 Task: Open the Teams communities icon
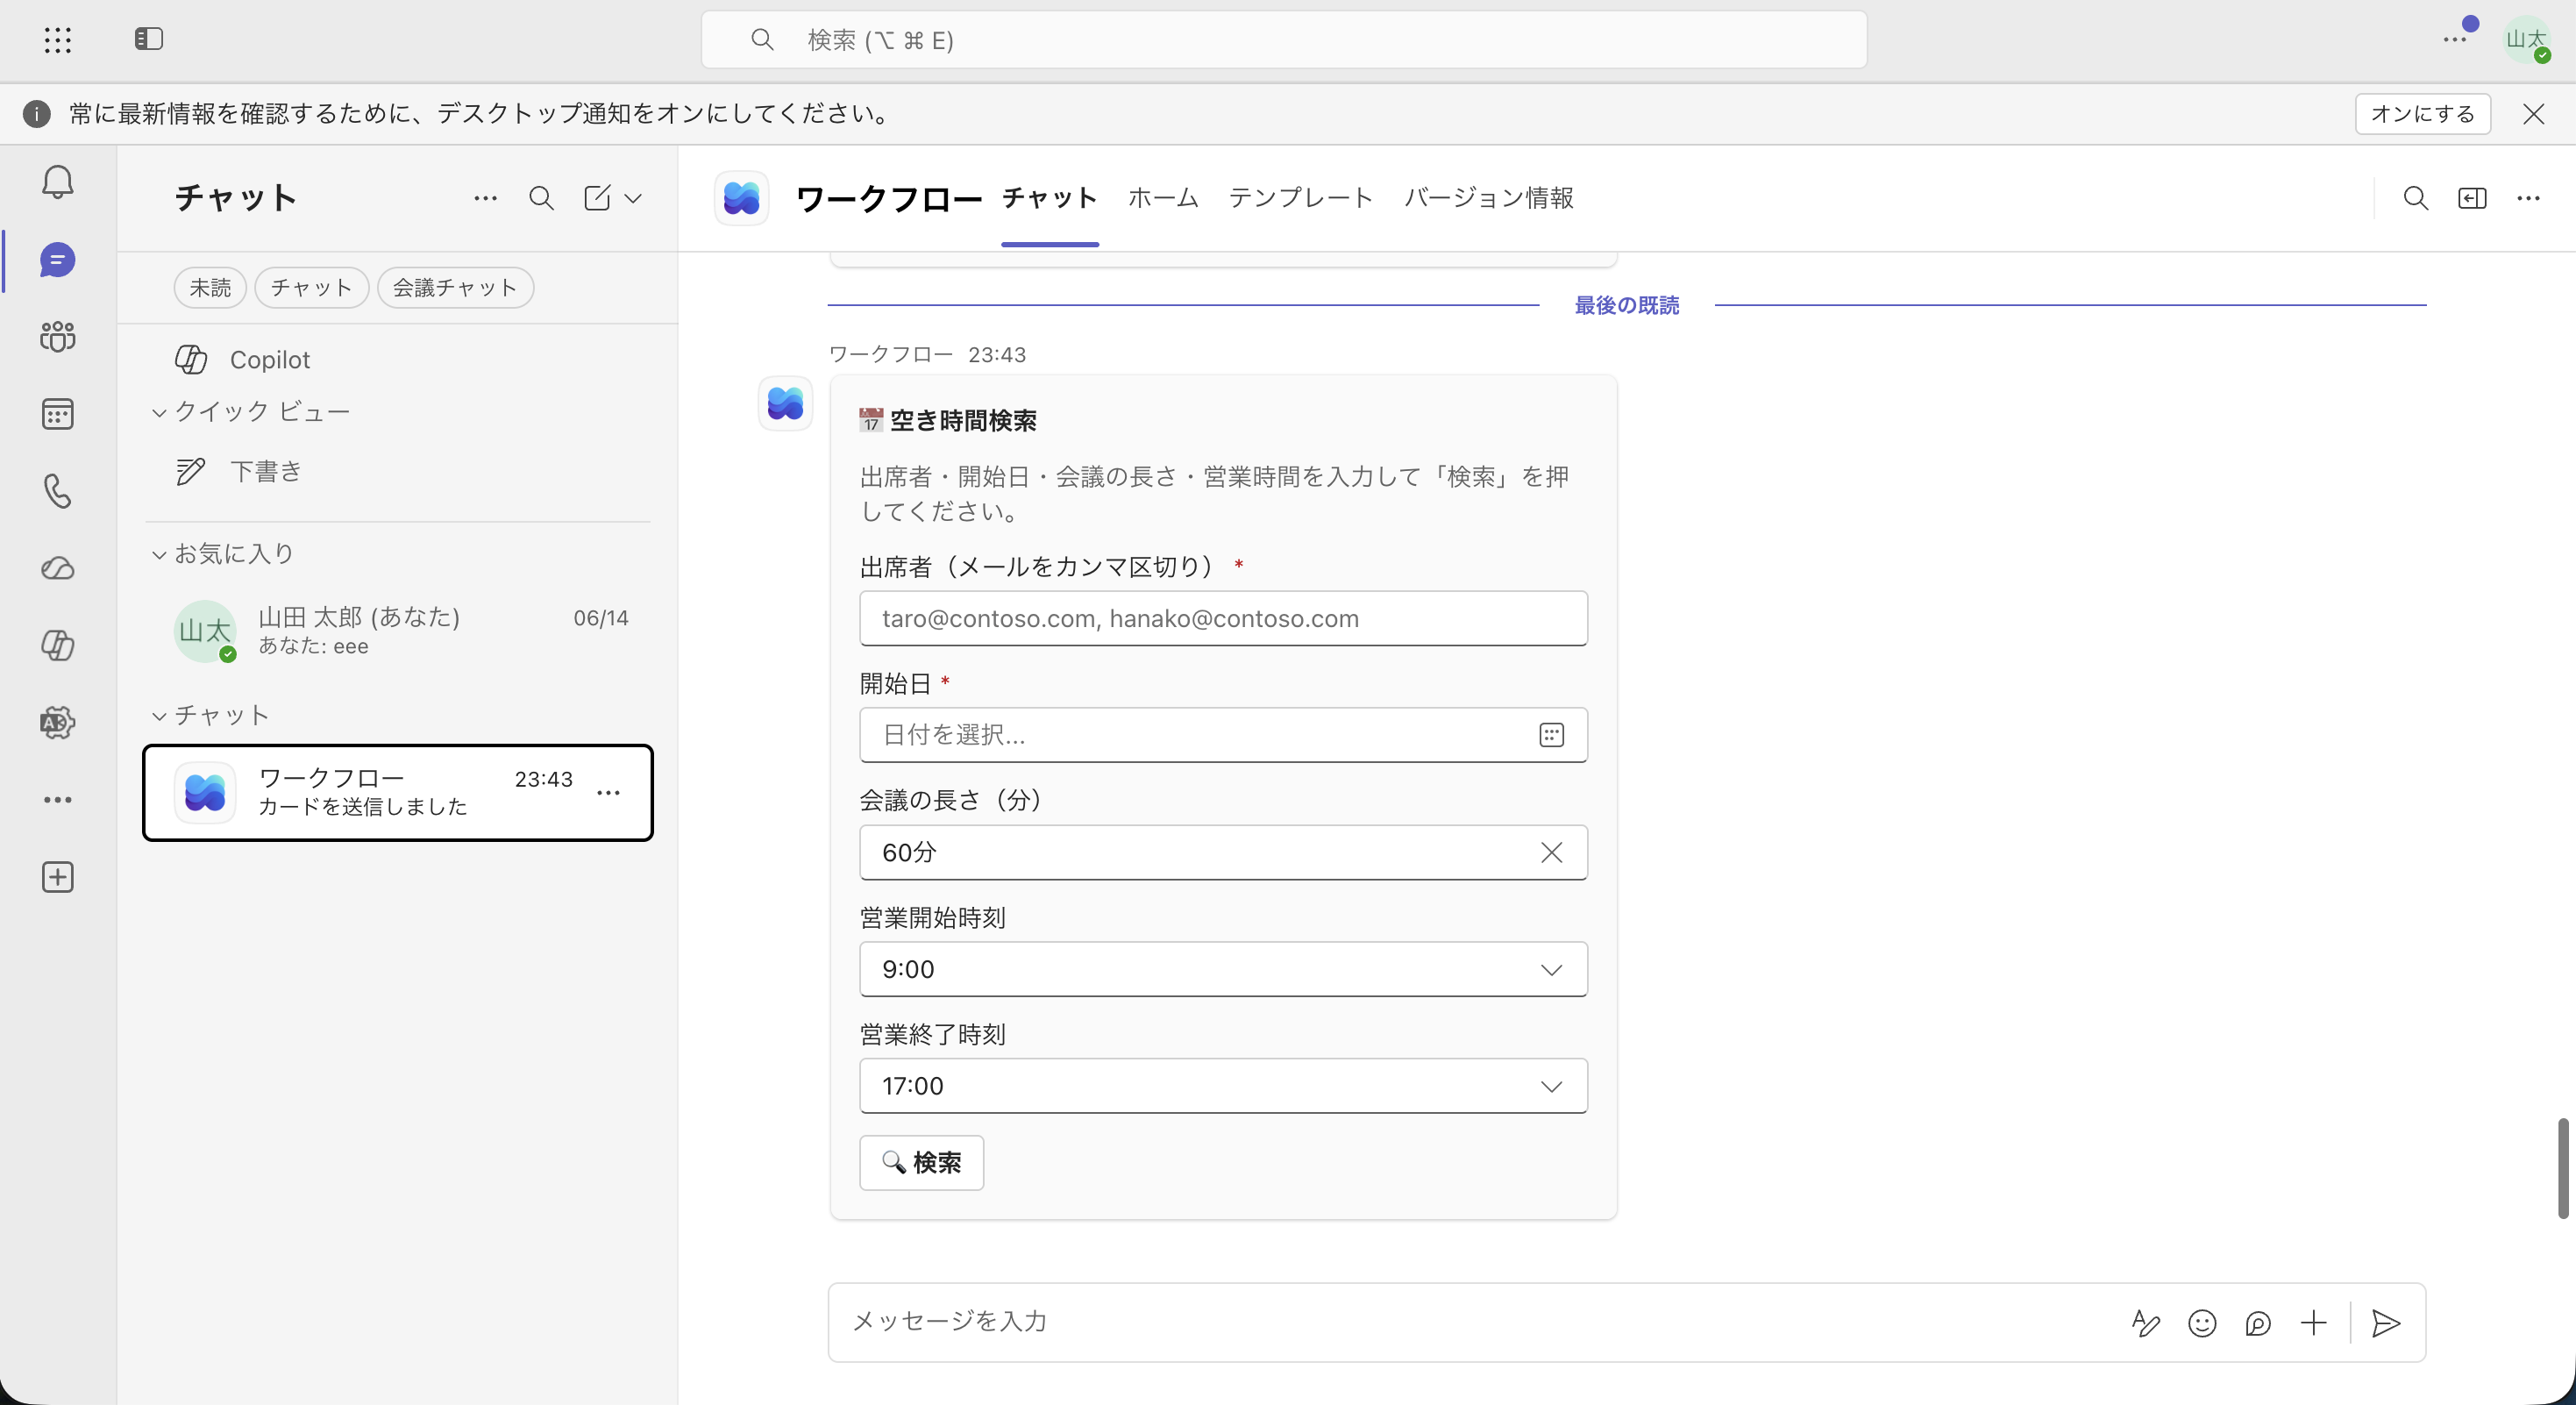pyautogui.click(x=58, y=337)
